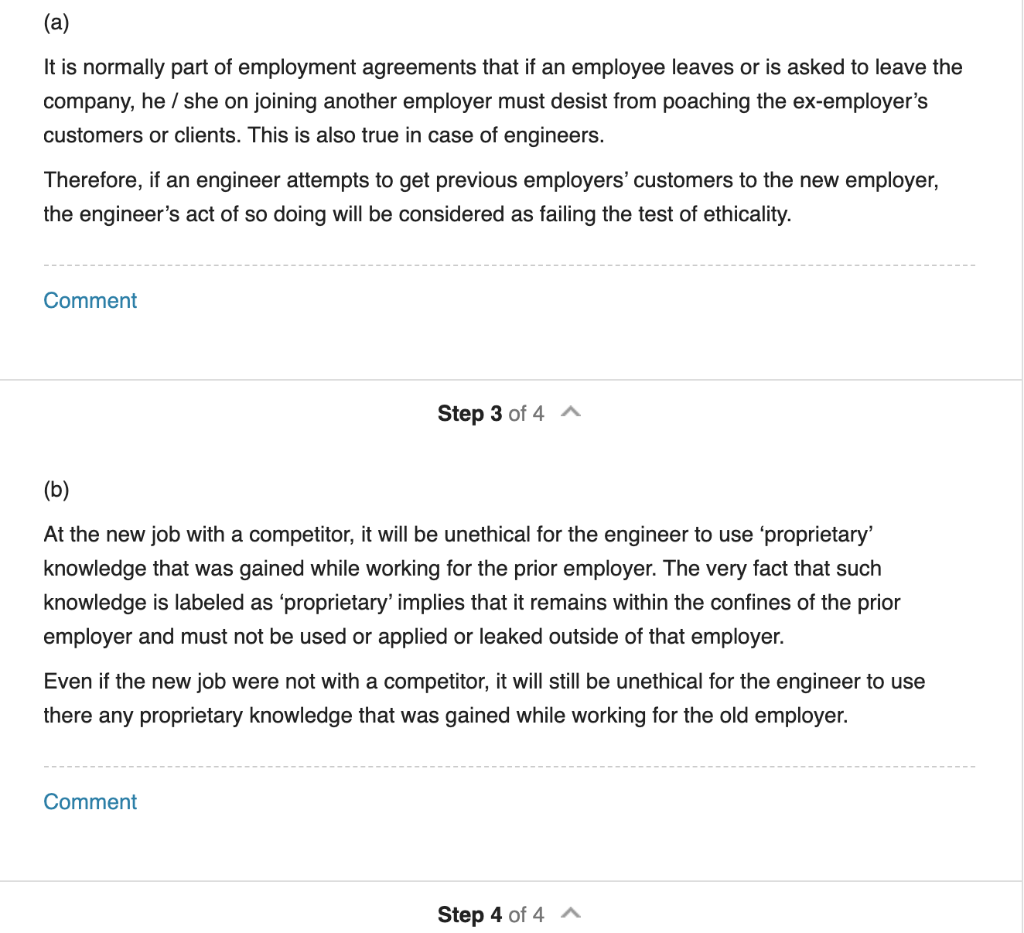The width and height of the screenshot is (1024, 933).
Task: Click the dashed divider under part (b) answer
Action: pos(509,764)
